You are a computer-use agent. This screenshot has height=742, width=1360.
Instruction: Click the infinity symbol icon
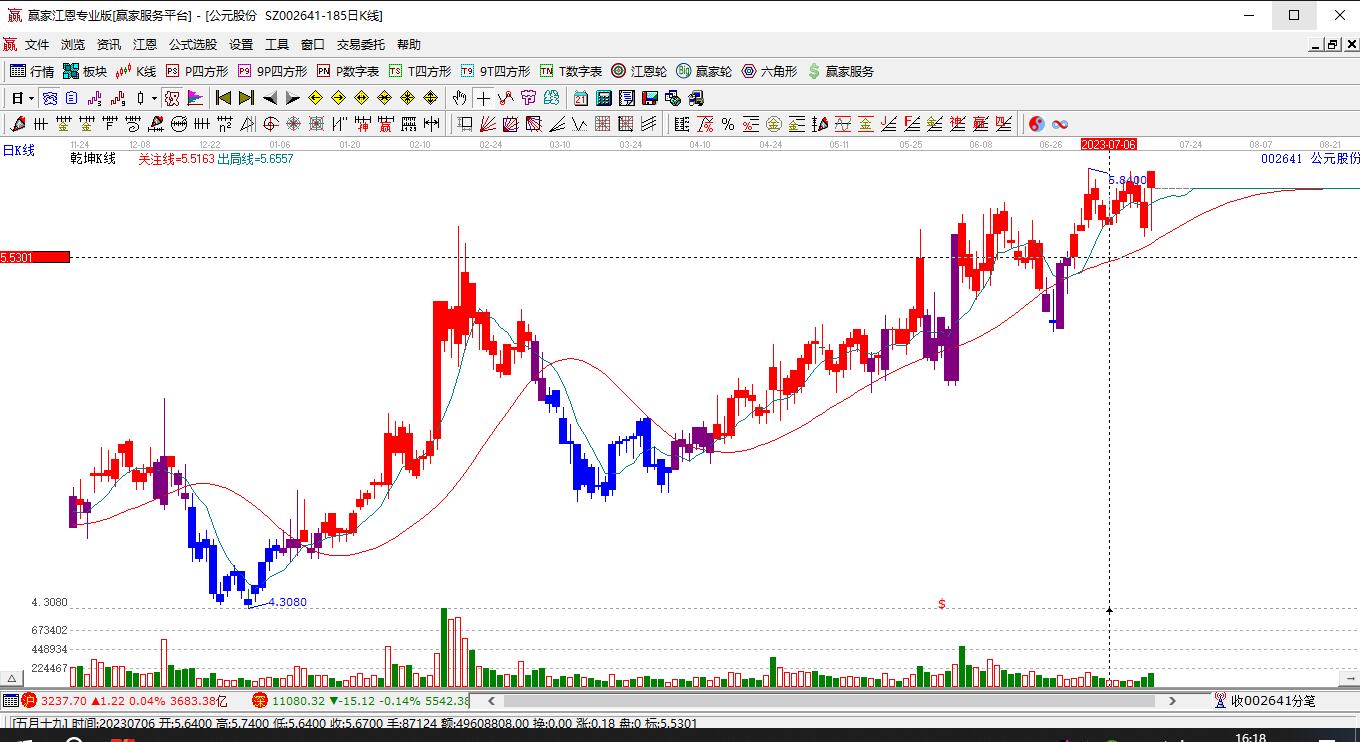[x=1060, y=124]
